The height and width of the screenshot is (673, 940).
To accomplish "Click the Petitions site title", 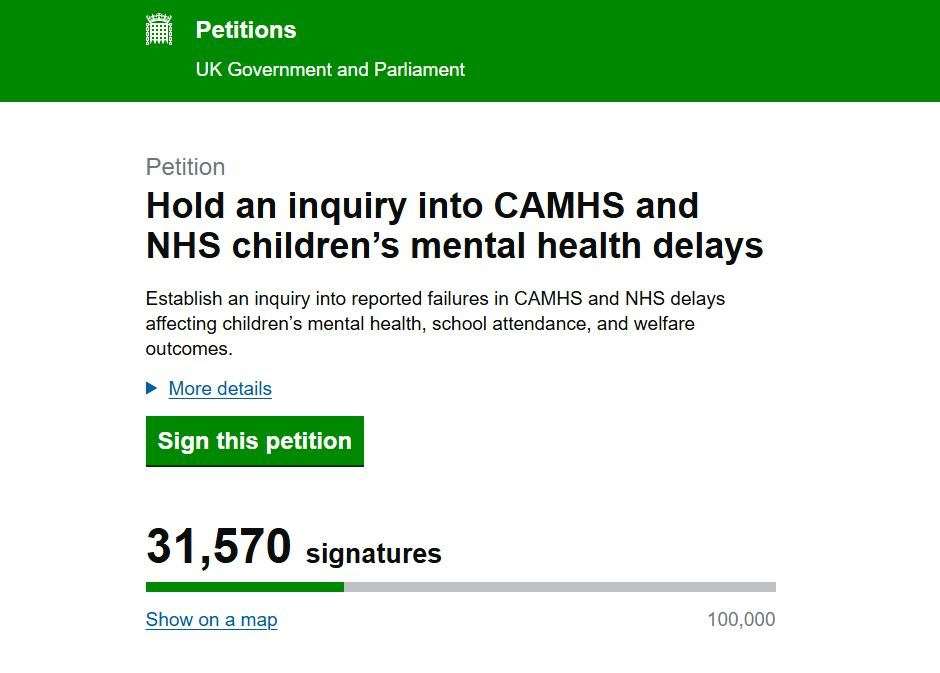I will [x=245, y=29].
